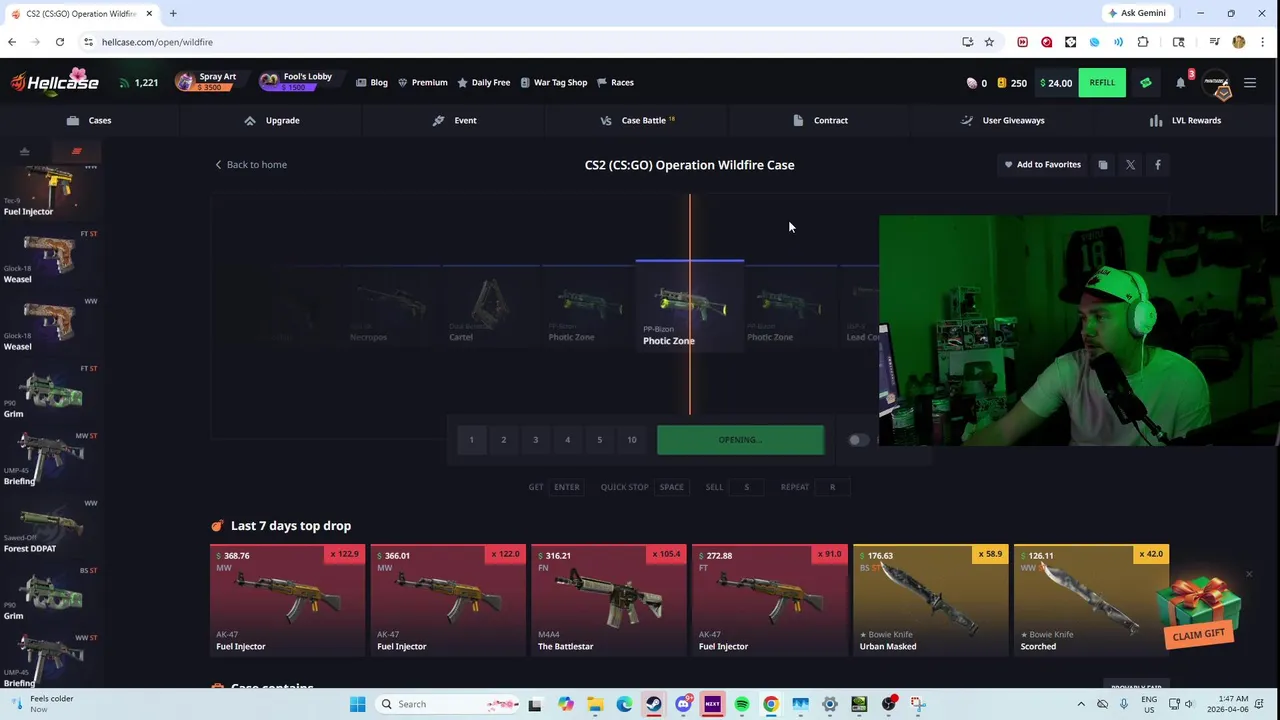Select 1 case to open

click(471, 440)
